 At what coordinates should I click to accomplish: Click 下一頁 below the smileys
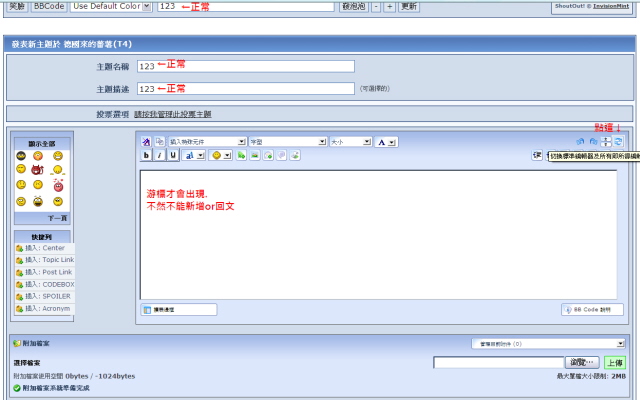pyautogui.click(x=57, y=218)
